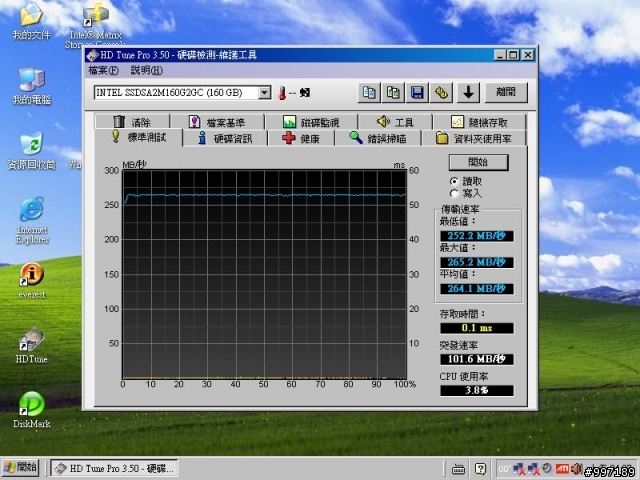Select everest desktop shortcut
The image size is (640, 480).
click(31, 281)
